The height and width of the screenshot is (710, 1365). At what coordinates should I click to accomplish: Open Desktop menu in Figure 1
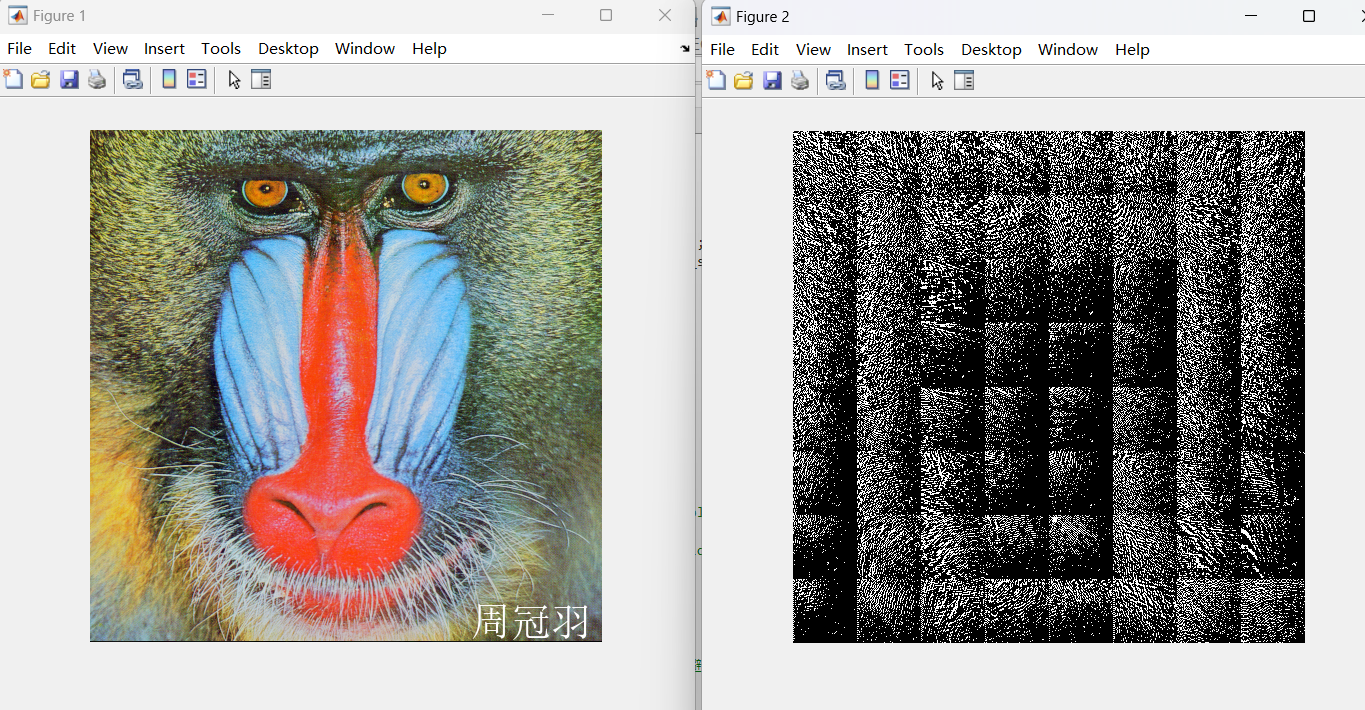coord(288,48)
